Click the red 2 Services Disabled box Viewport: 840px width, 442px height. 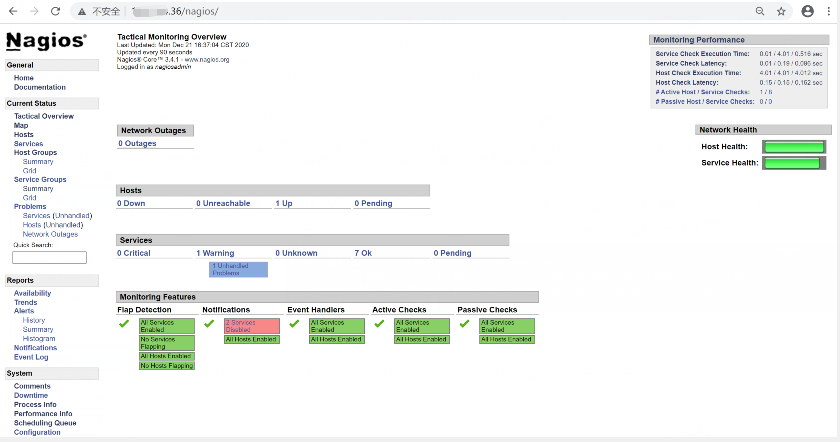click(x=252, y=326)
